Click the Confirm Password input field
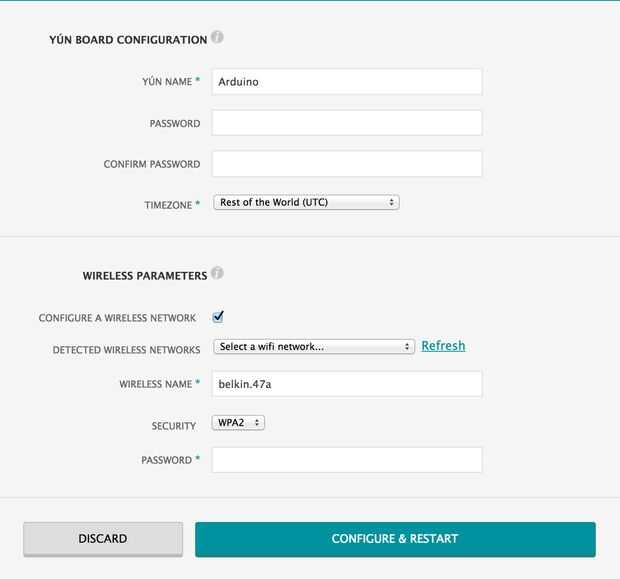This screenshot has height=579, width=620. tap(347, 164)
